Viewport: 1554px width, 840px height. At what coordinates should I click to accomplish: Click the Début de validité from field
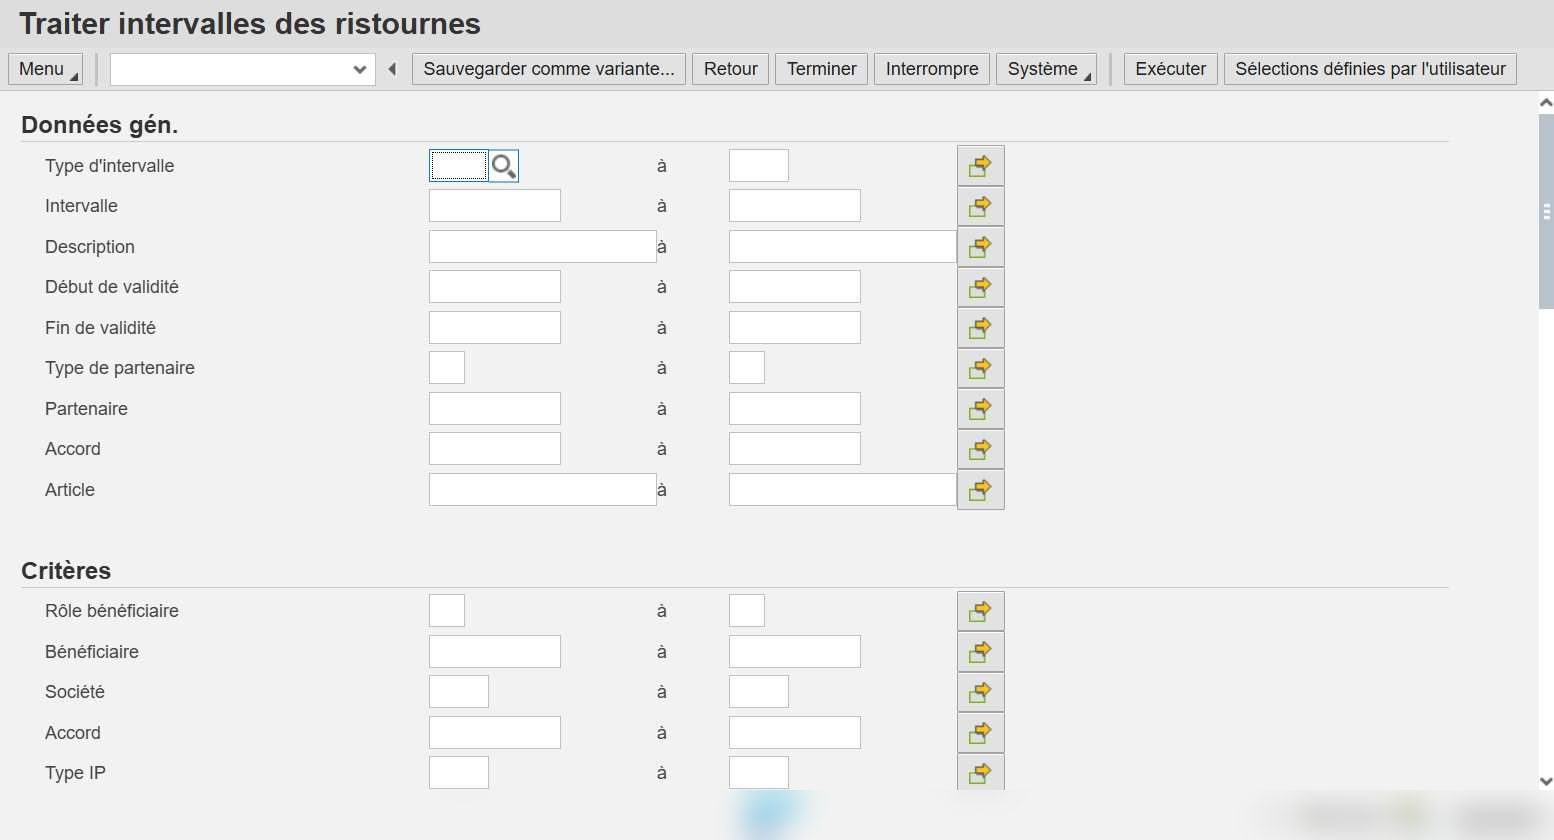pos(495,287)
